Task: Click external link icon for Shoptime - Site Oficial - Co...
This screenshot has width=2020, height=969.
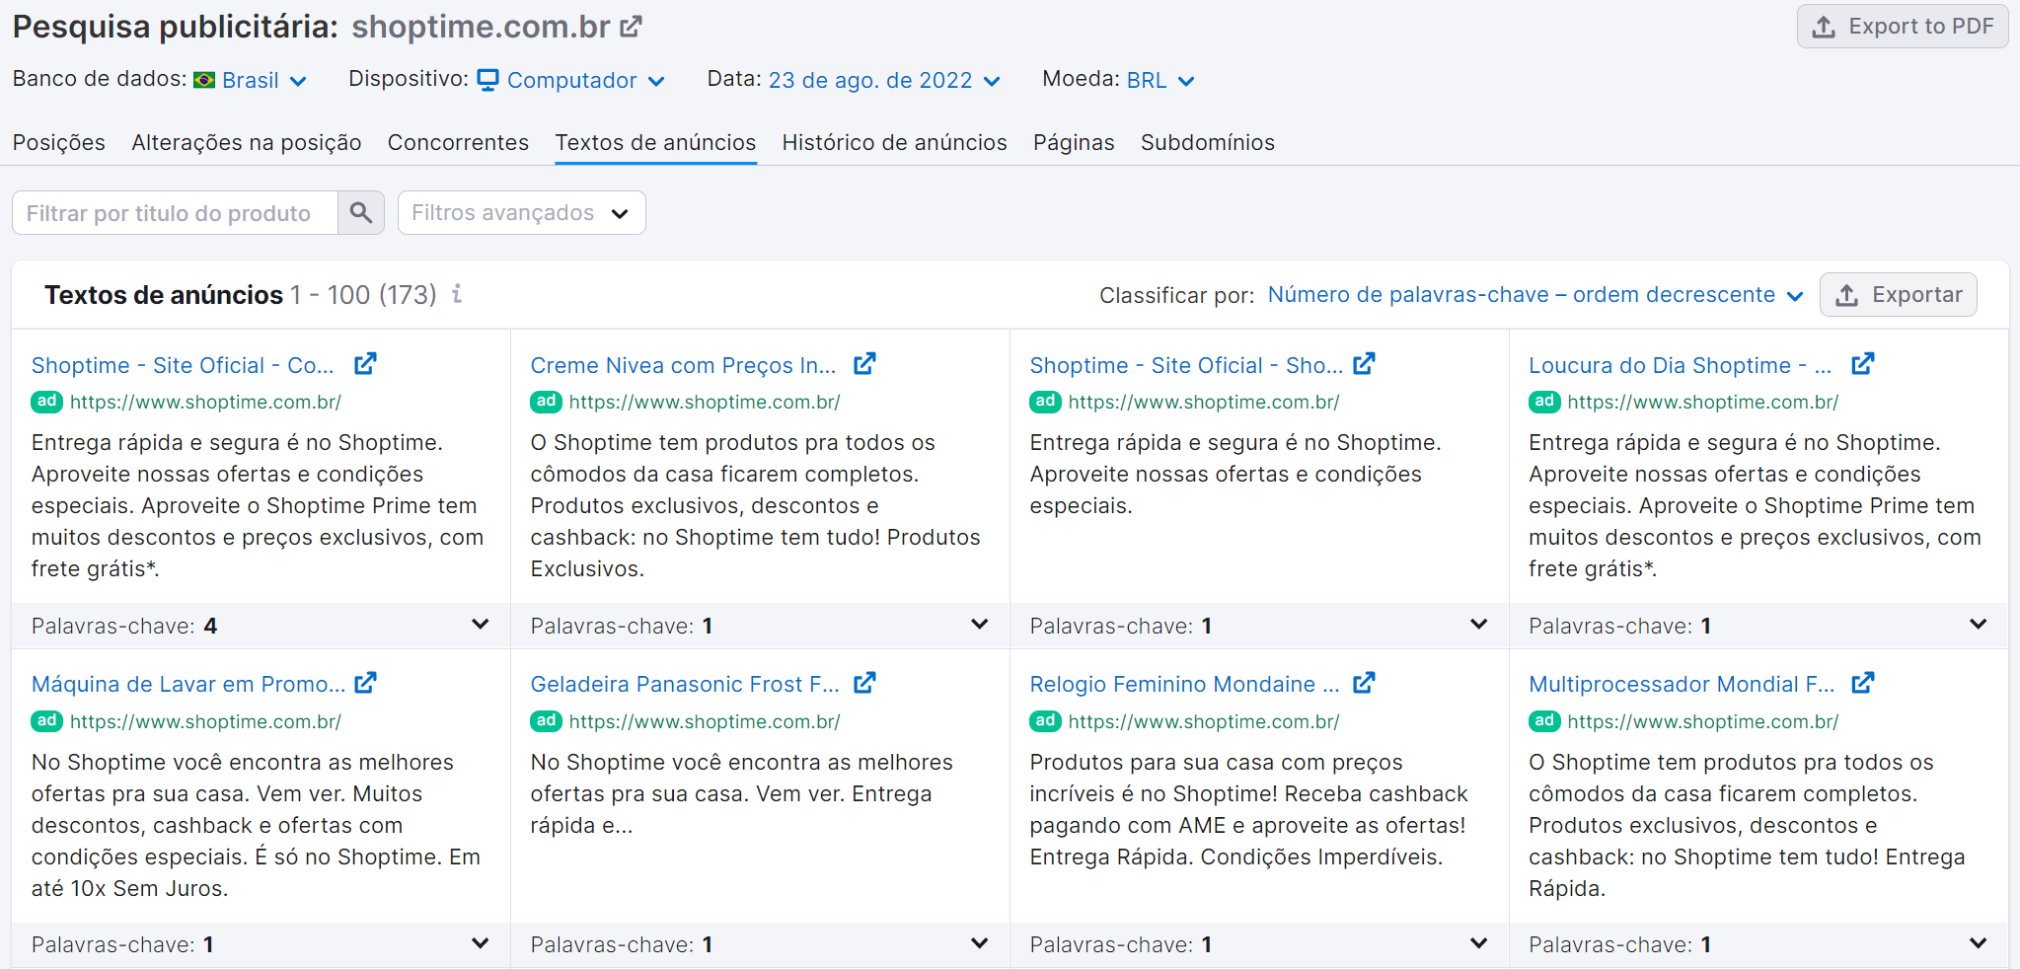Action: point(365,364)
